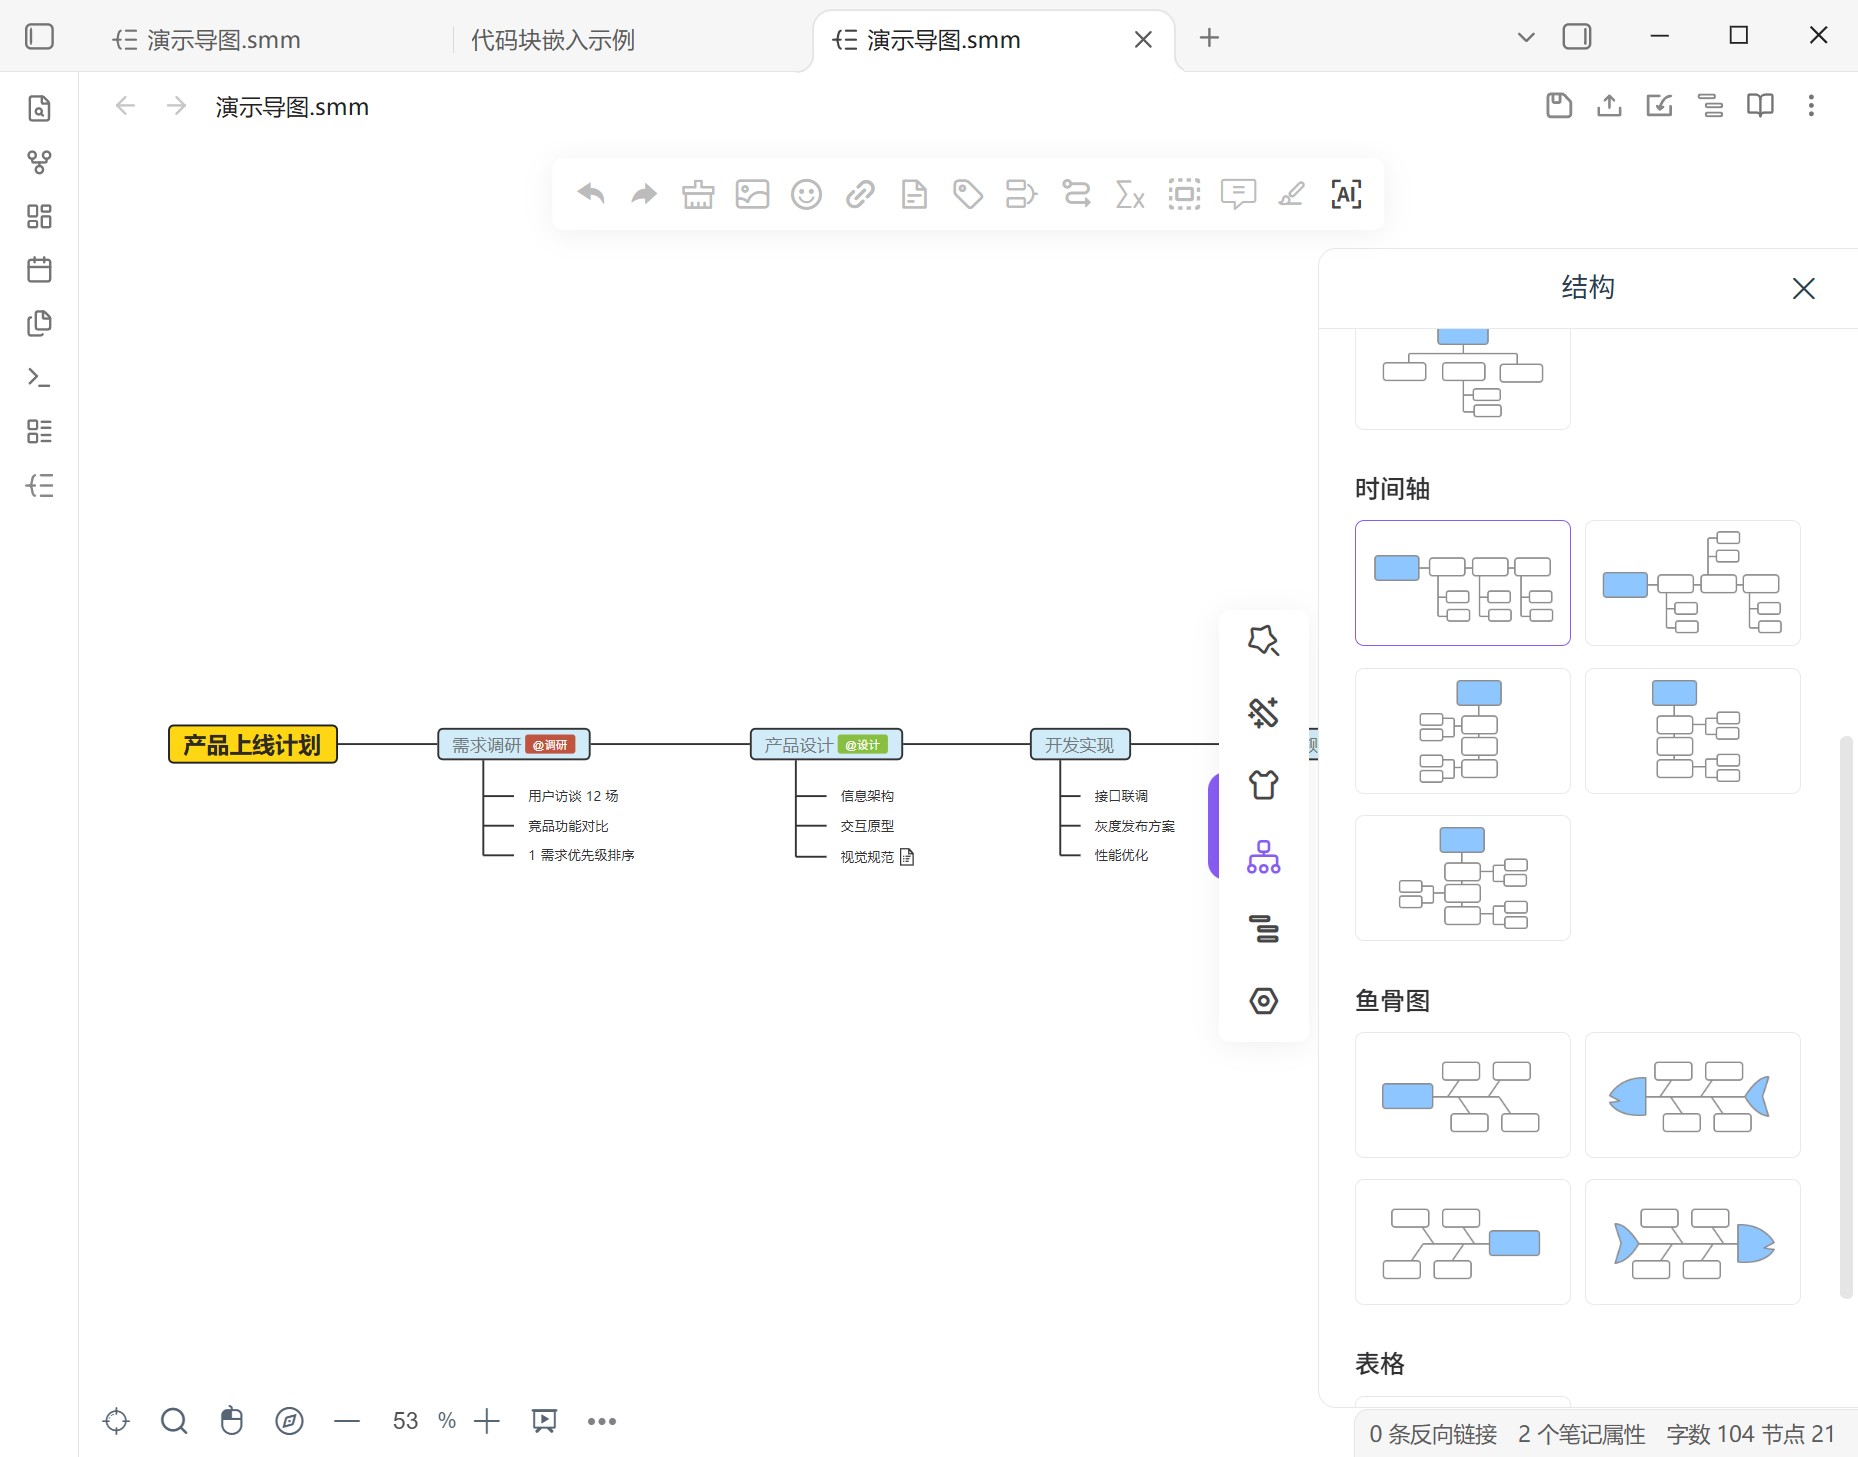Select the 需求调研 node
1858x1457 pixels.
pyautogui.click(x=514, y=745)
